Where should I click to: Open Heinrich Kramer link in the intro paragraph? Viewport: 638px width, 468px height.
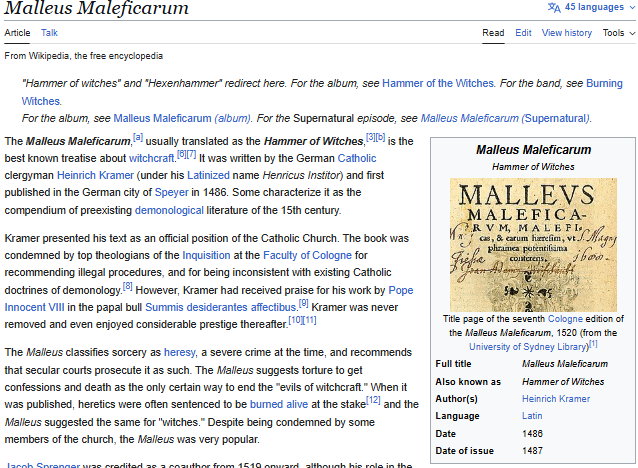[x=95, y=175]
